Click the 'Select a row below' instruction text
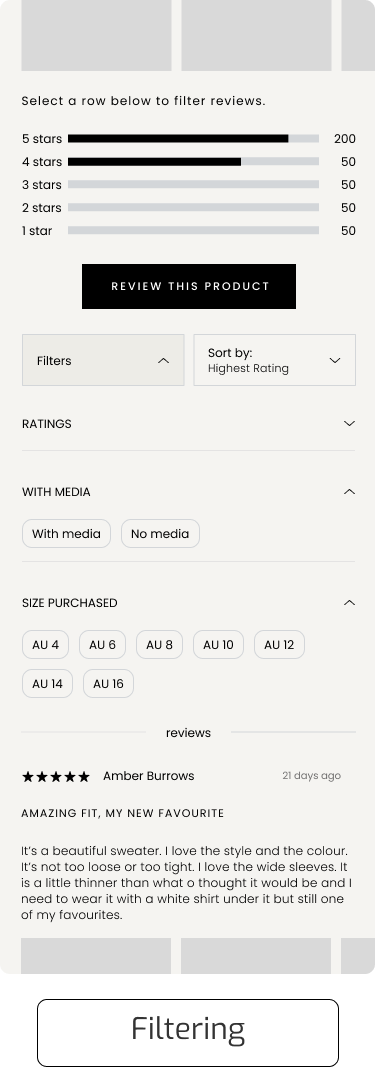This screenshot has width=375, height=1067. tap(144, 101)
